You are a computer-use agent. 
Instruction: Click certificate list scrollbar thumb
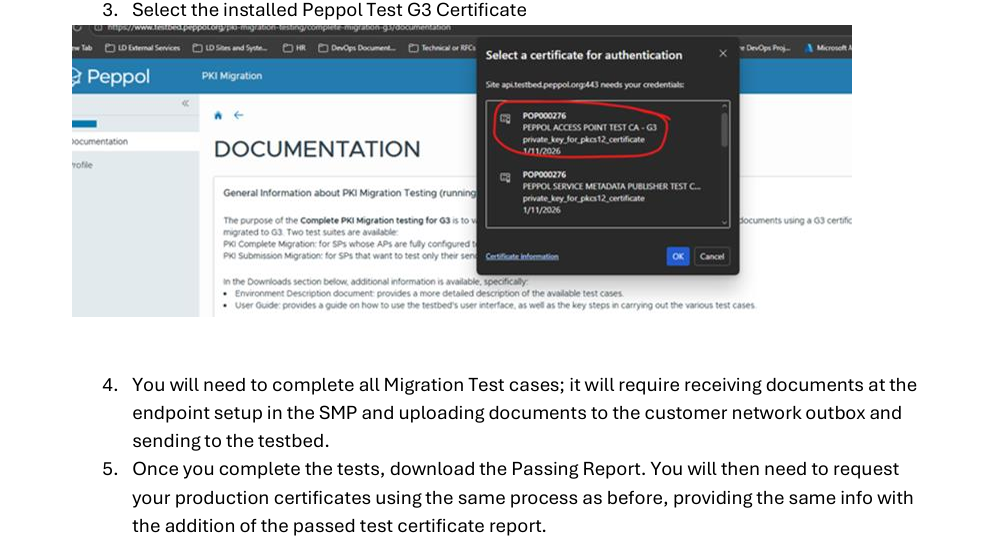pos(724,130)
